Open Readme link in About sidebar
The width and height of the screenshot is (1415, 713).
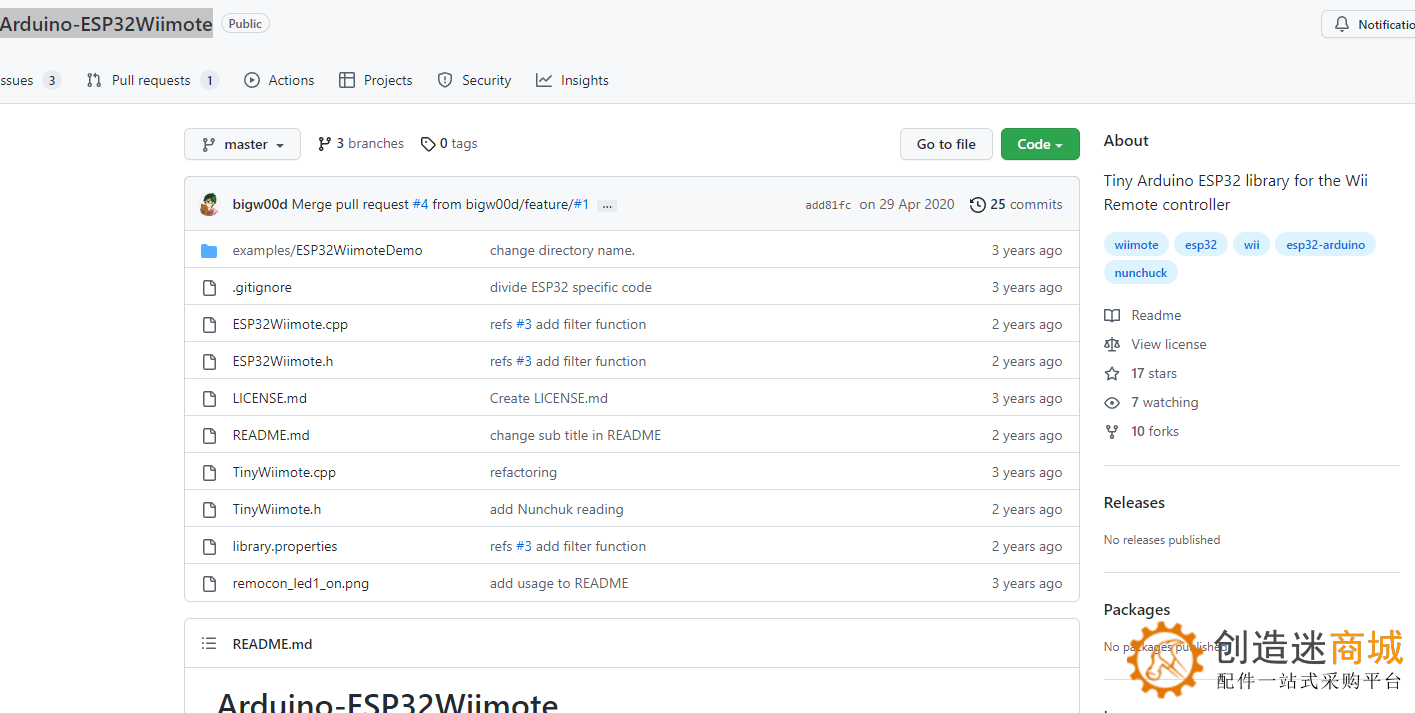click(1143, 315)
